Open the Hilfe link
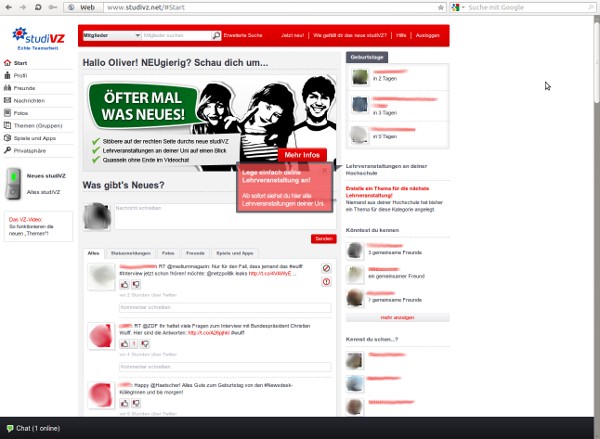The height and width of the screenshot is (439, 600). 401,35
